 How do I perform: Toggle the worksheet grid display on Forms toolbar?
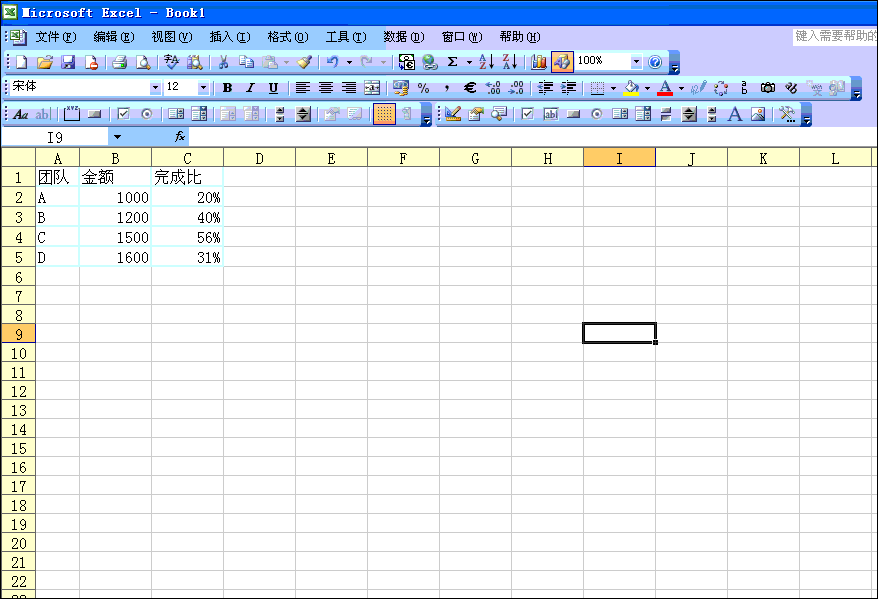pos(384,113)
